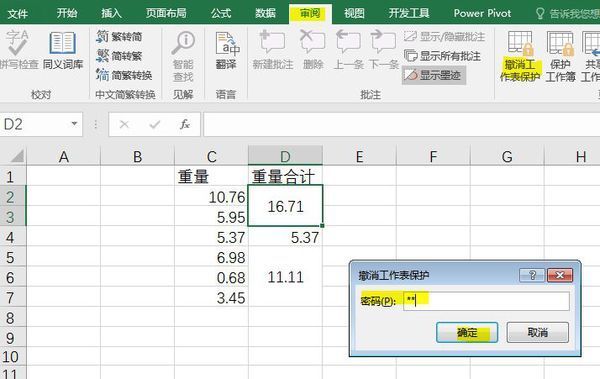Go to previous comment 上一条
The height and width of the screenshot is (379, 600).
coord(348,50)
